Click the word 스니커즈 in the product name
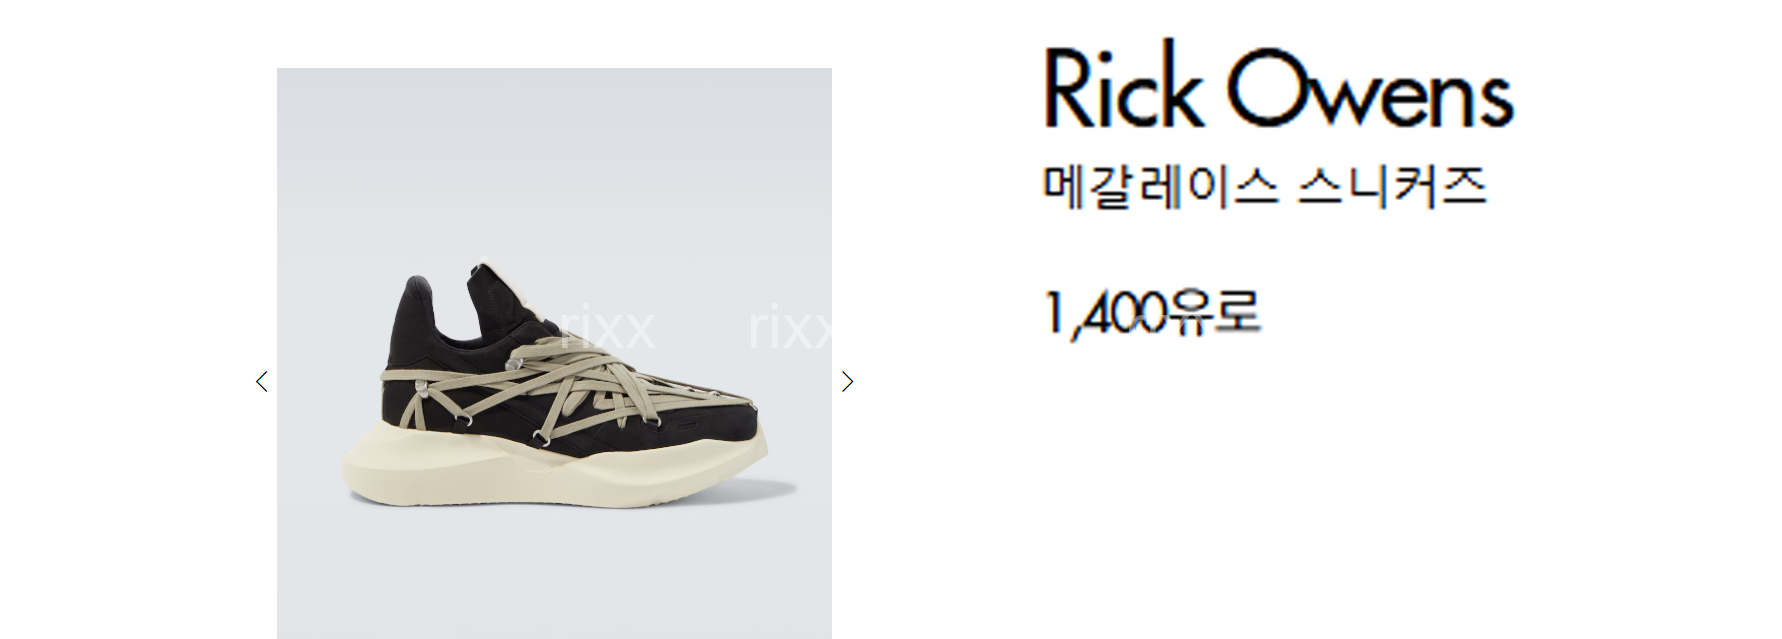This screenshot has height=639, width=1782. pos(1391,186)
